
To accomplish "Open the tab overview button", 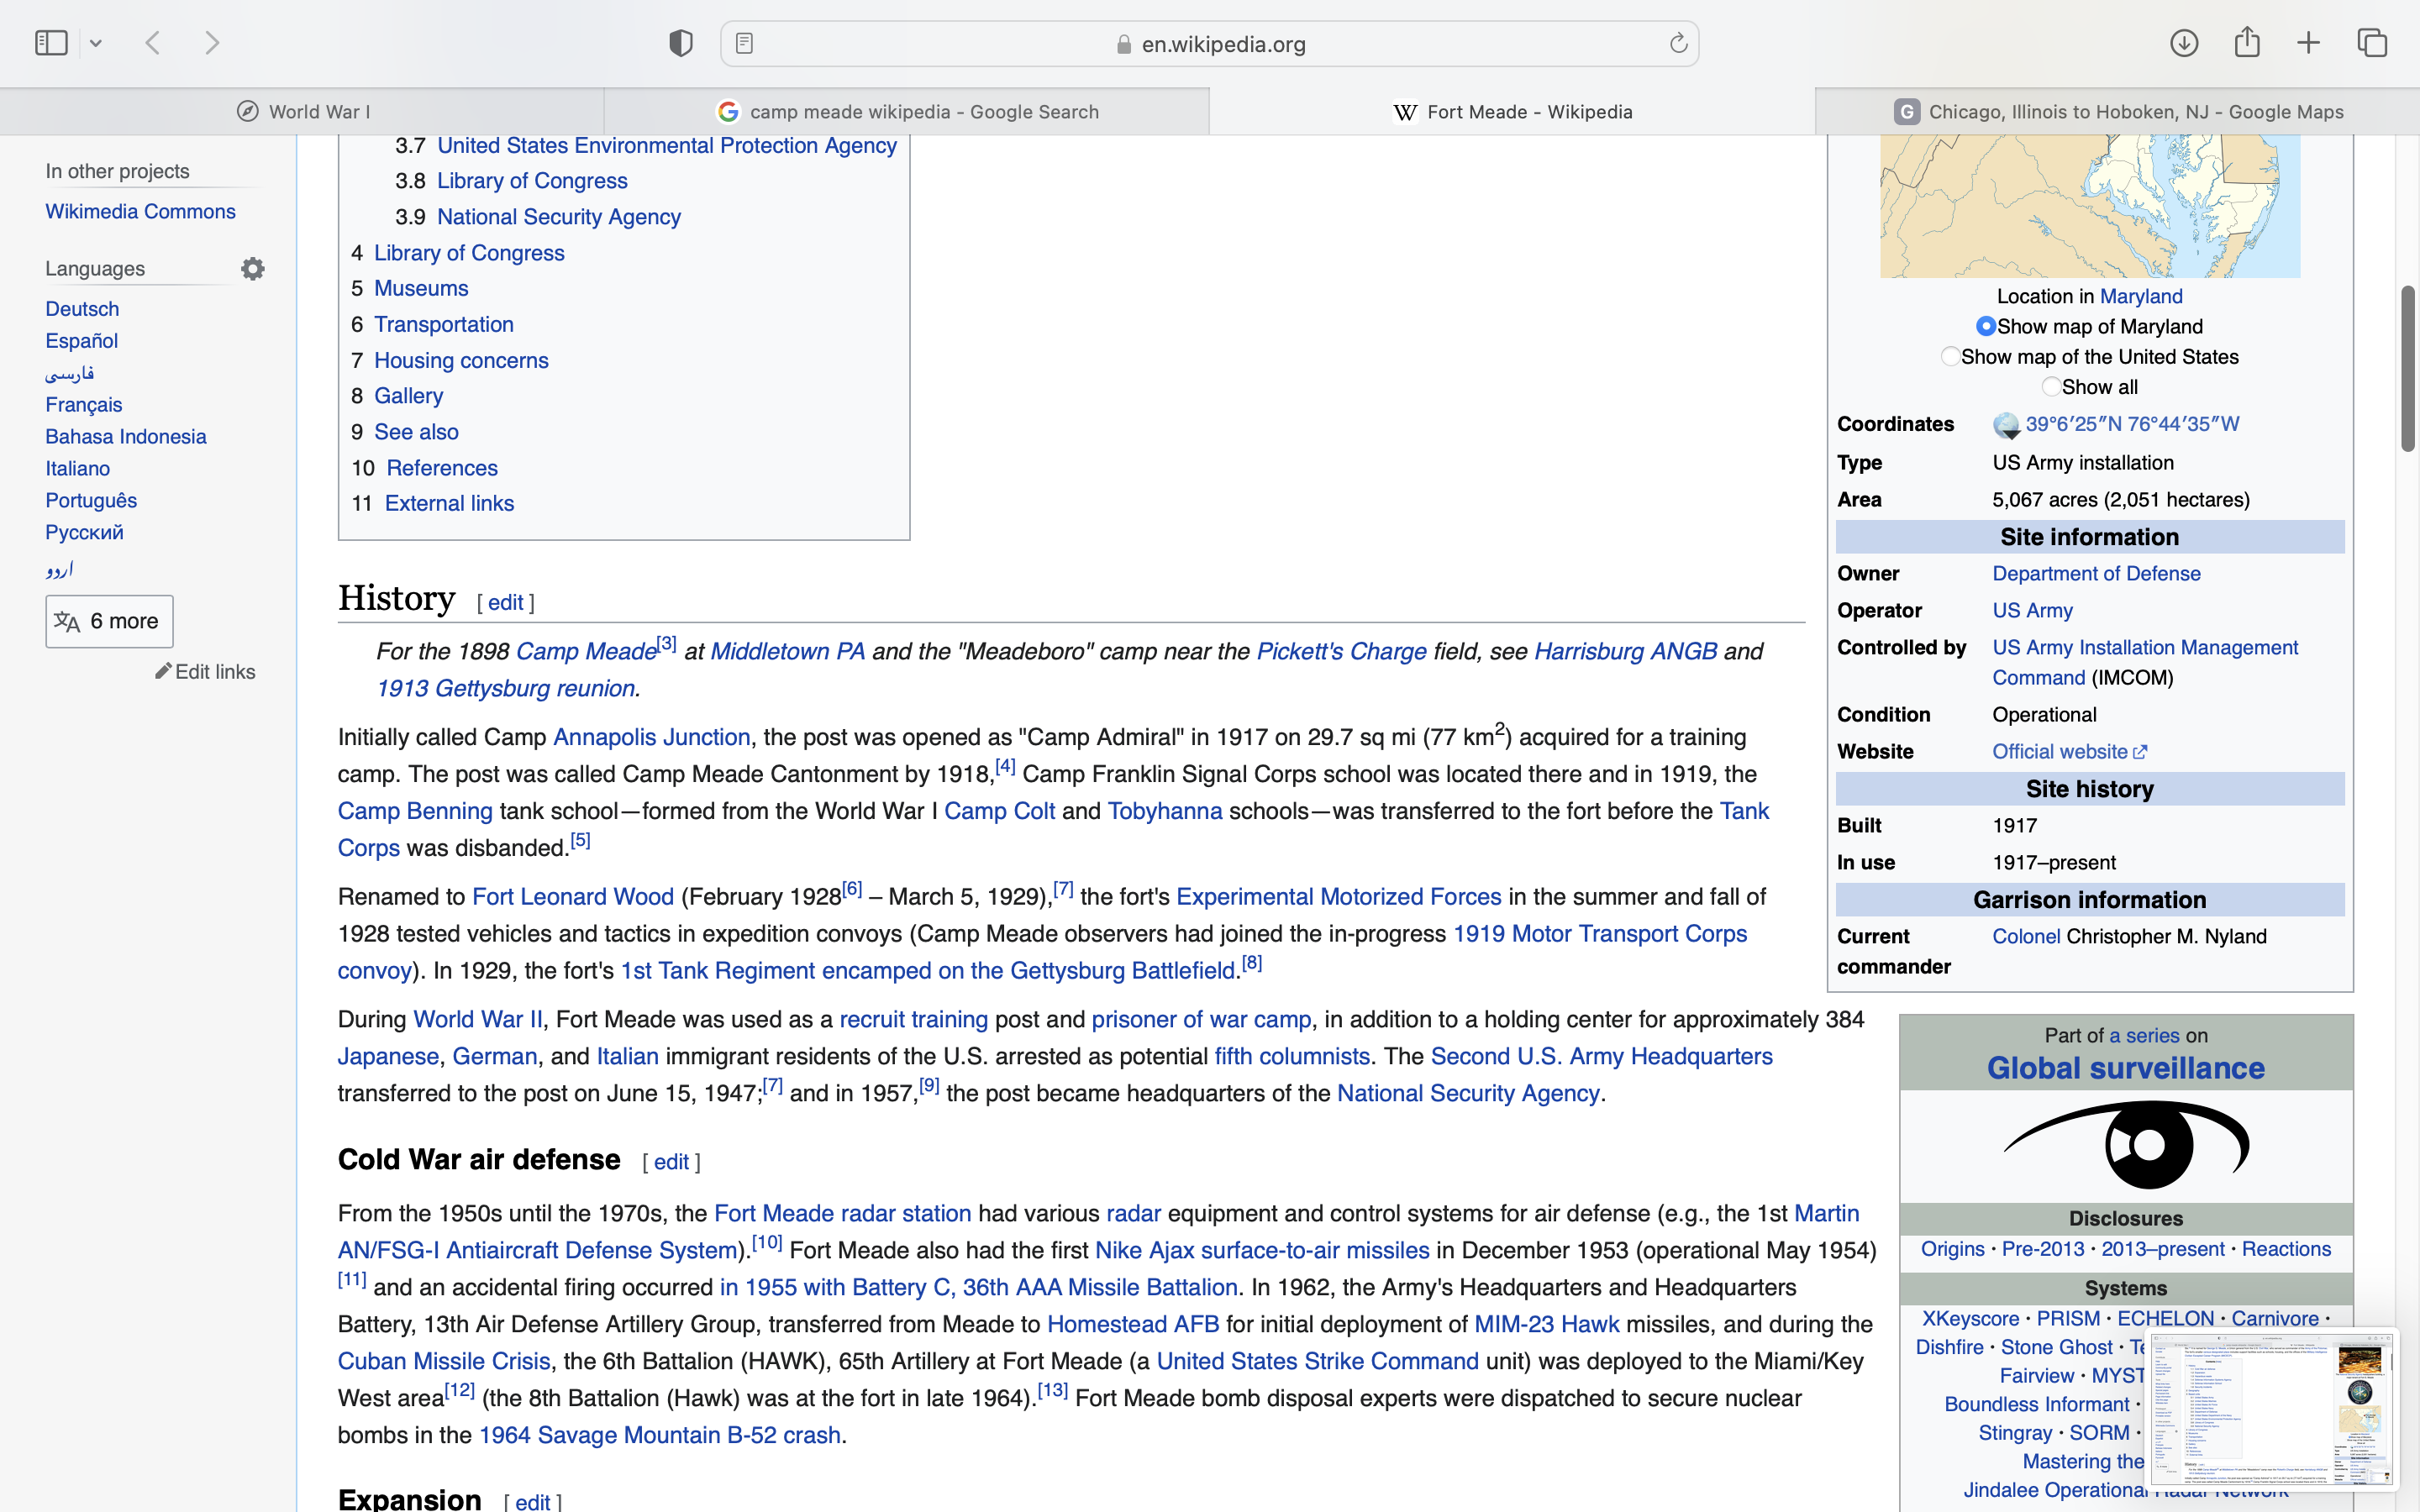I will [2372, 43].
